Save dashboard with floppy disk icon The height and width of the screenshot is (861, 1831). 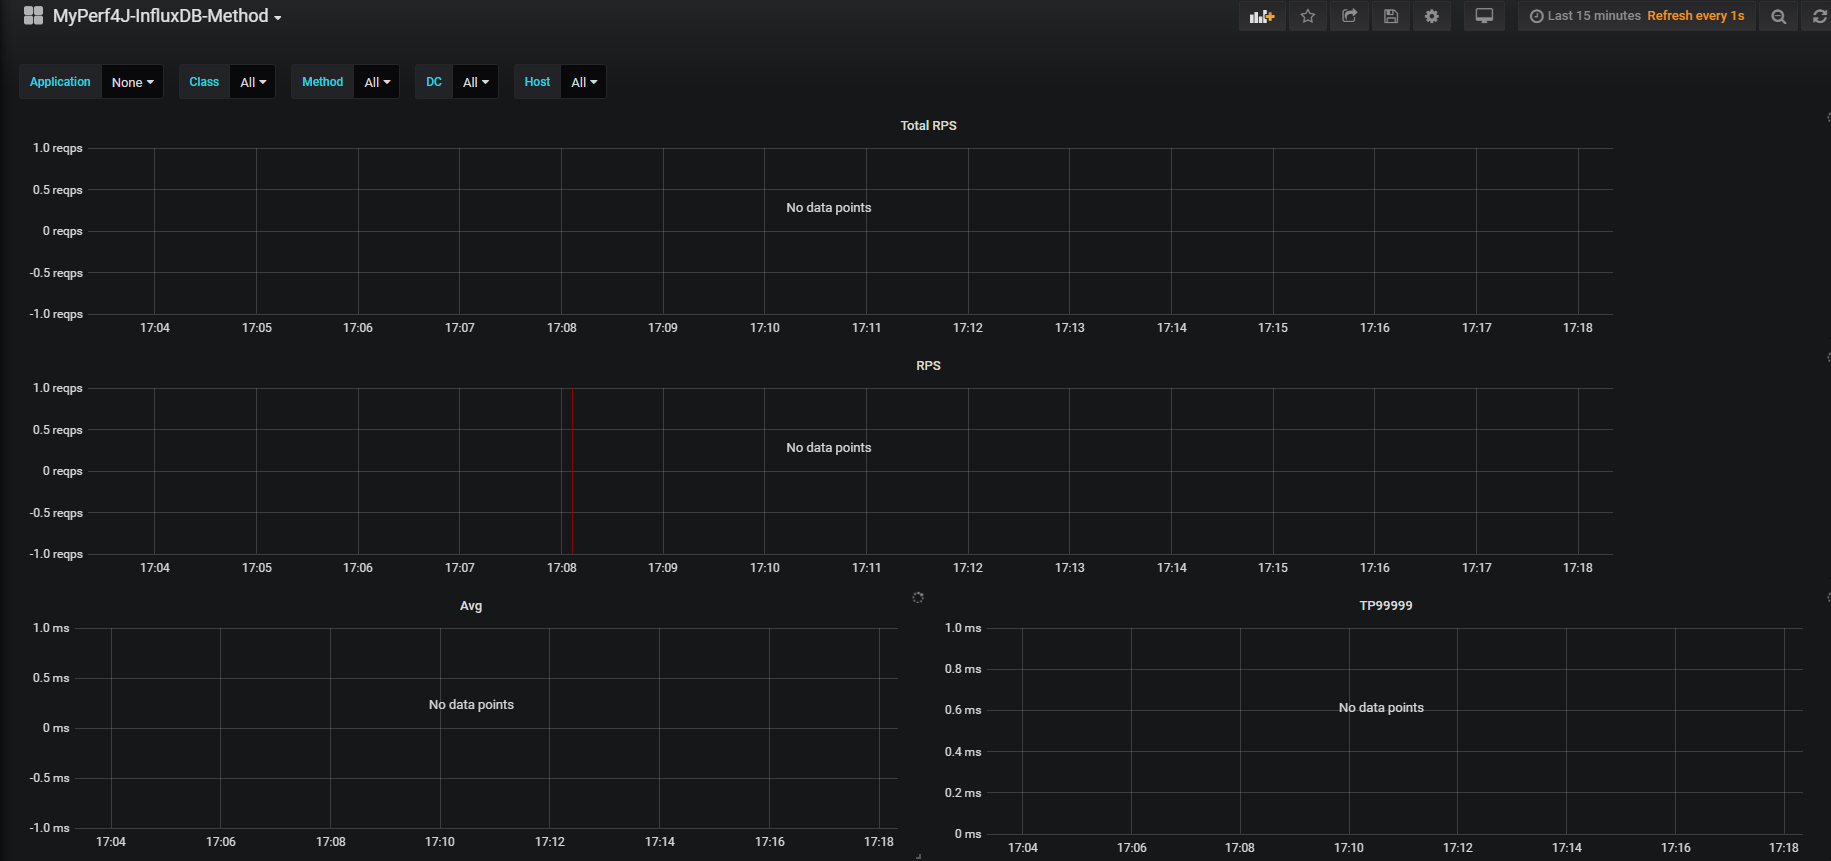click(x=1391, y=16)
